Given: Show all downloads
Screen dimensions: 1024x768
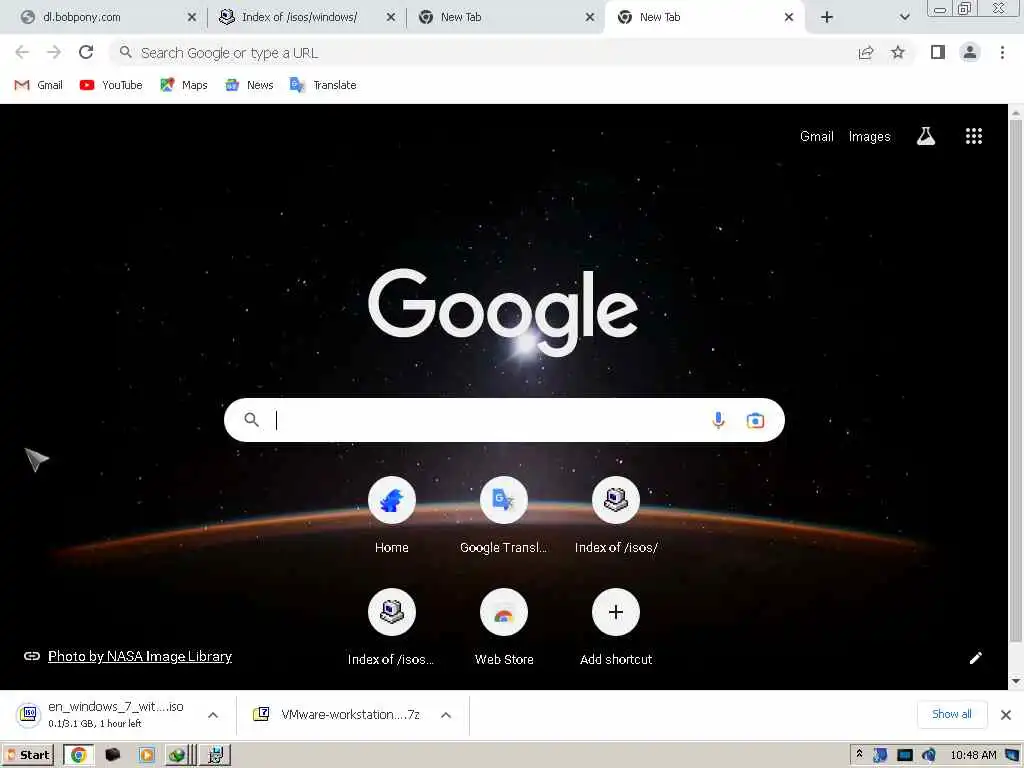Looking at the screenshot, I should click(x=952, y=714).
